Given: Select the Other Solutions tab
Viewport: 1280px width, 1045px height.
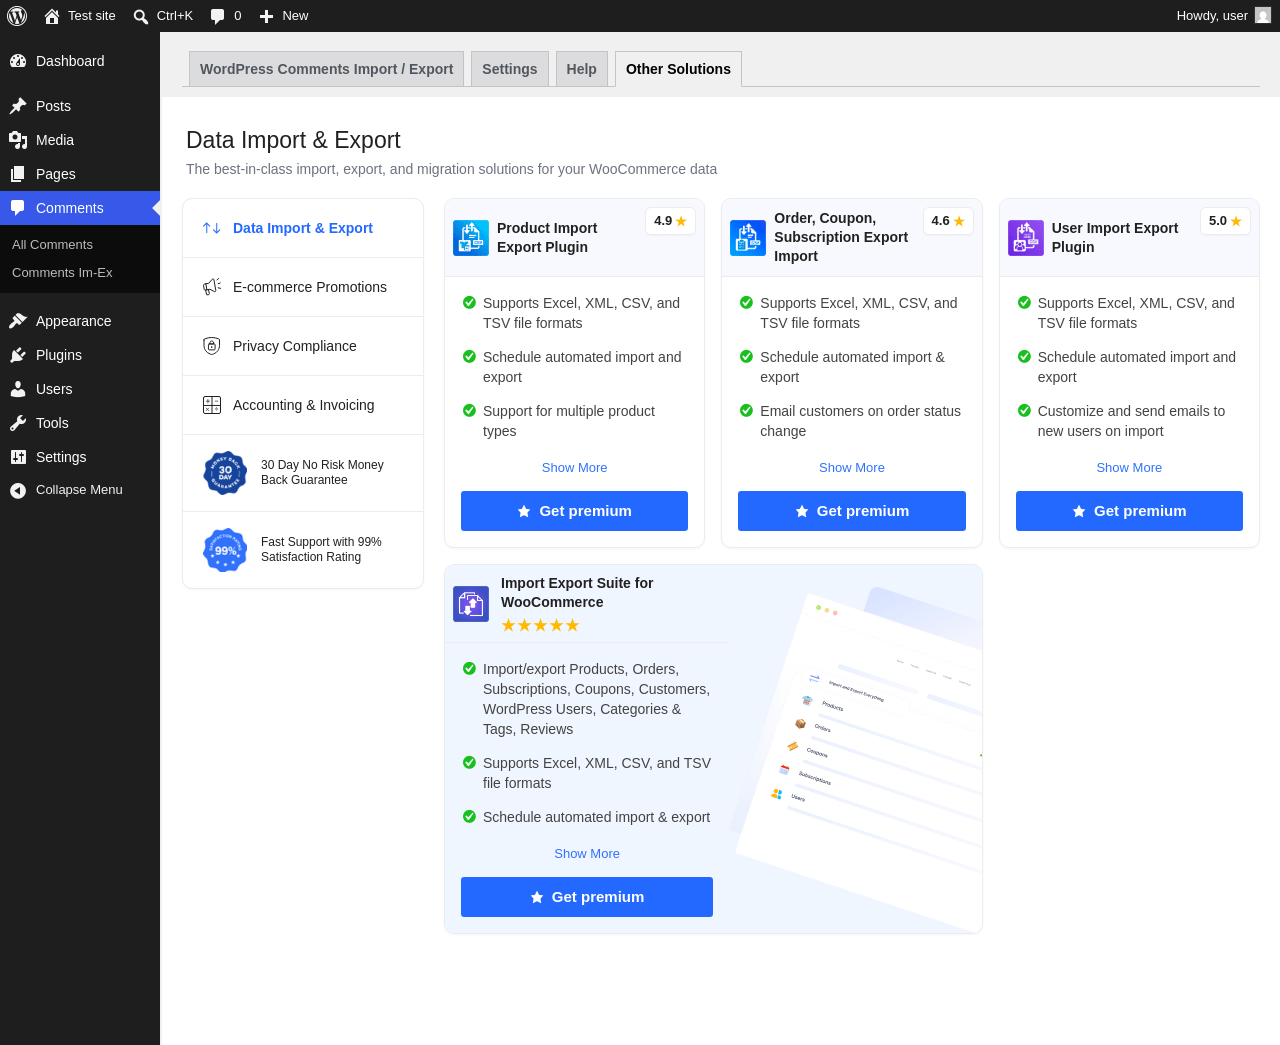Looking at the screenshot, I should tap(678, 69).
